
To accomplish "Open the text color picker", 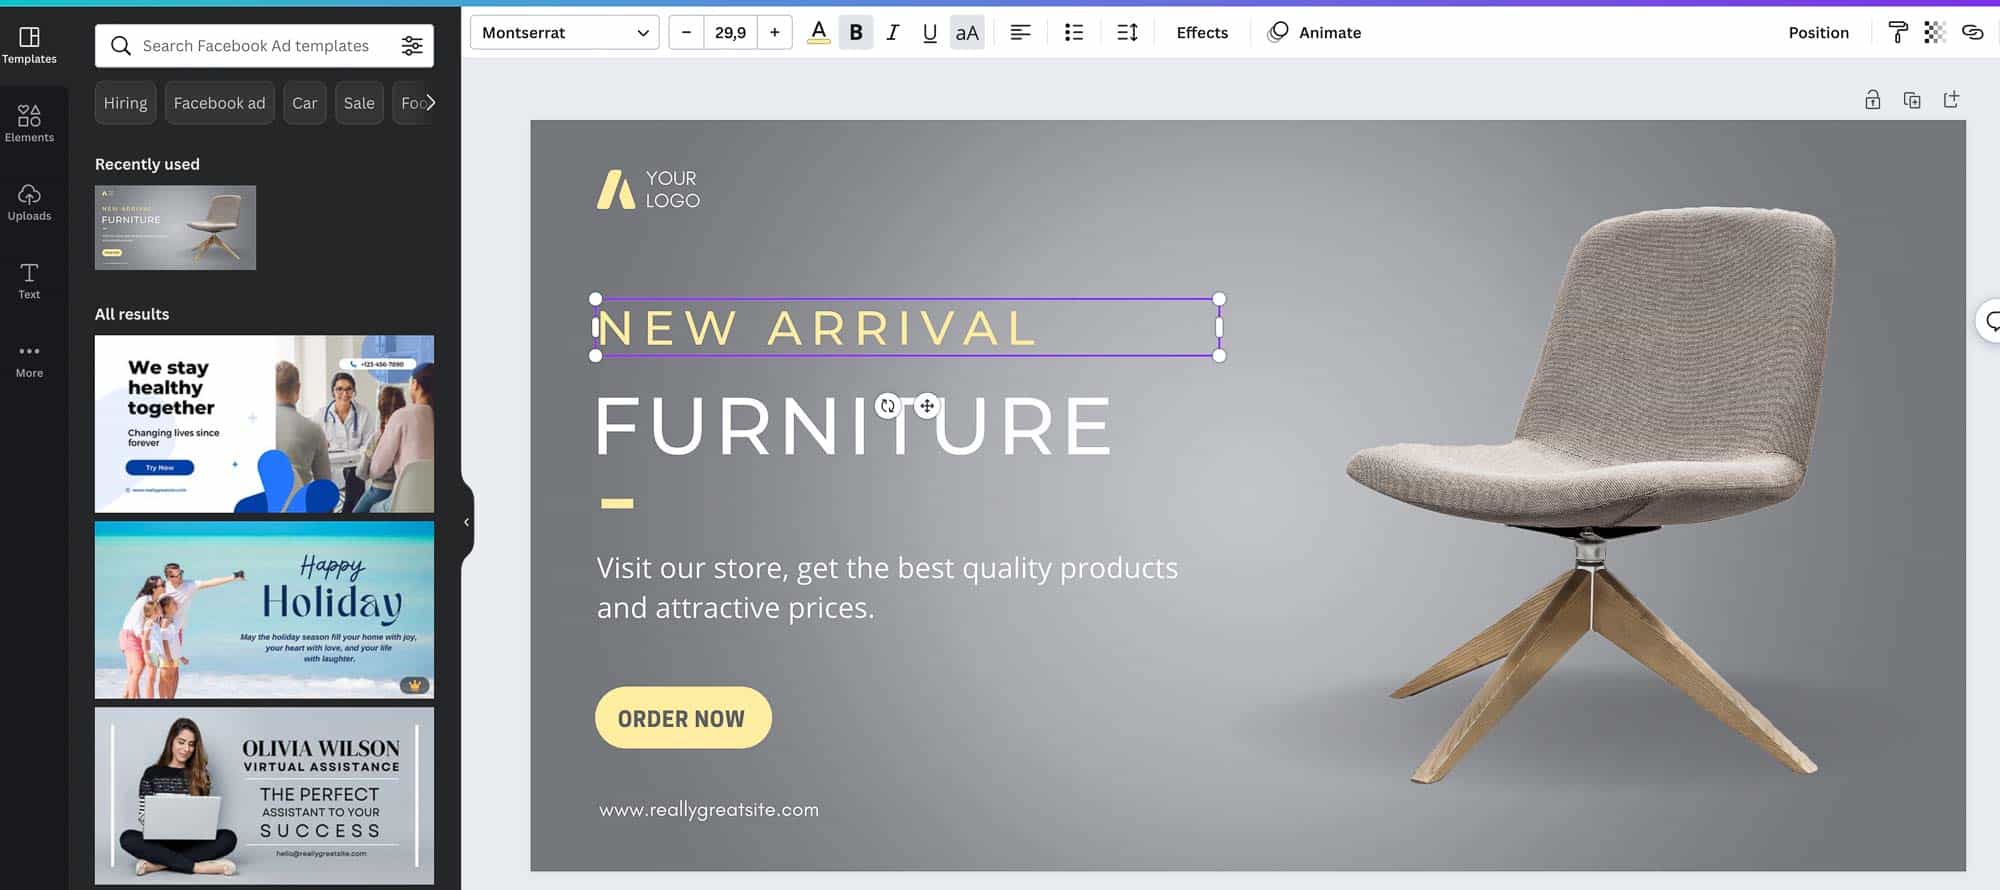I will coord(818,33).
